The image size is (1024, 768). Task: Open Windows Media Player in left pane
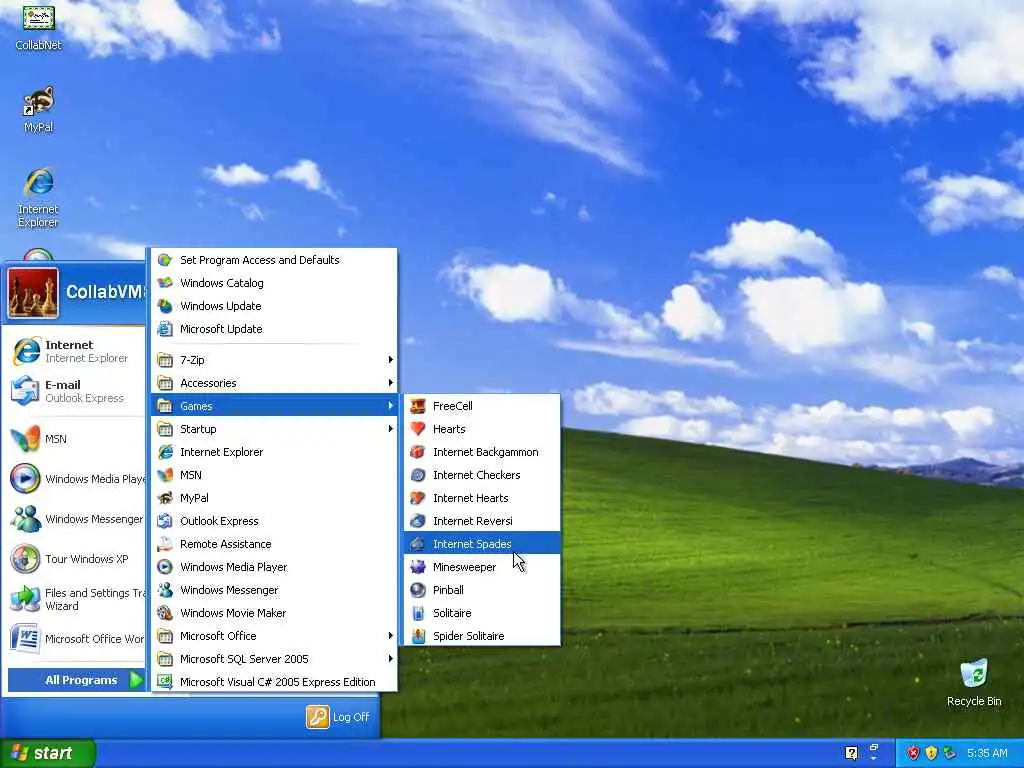coord(74,479)
